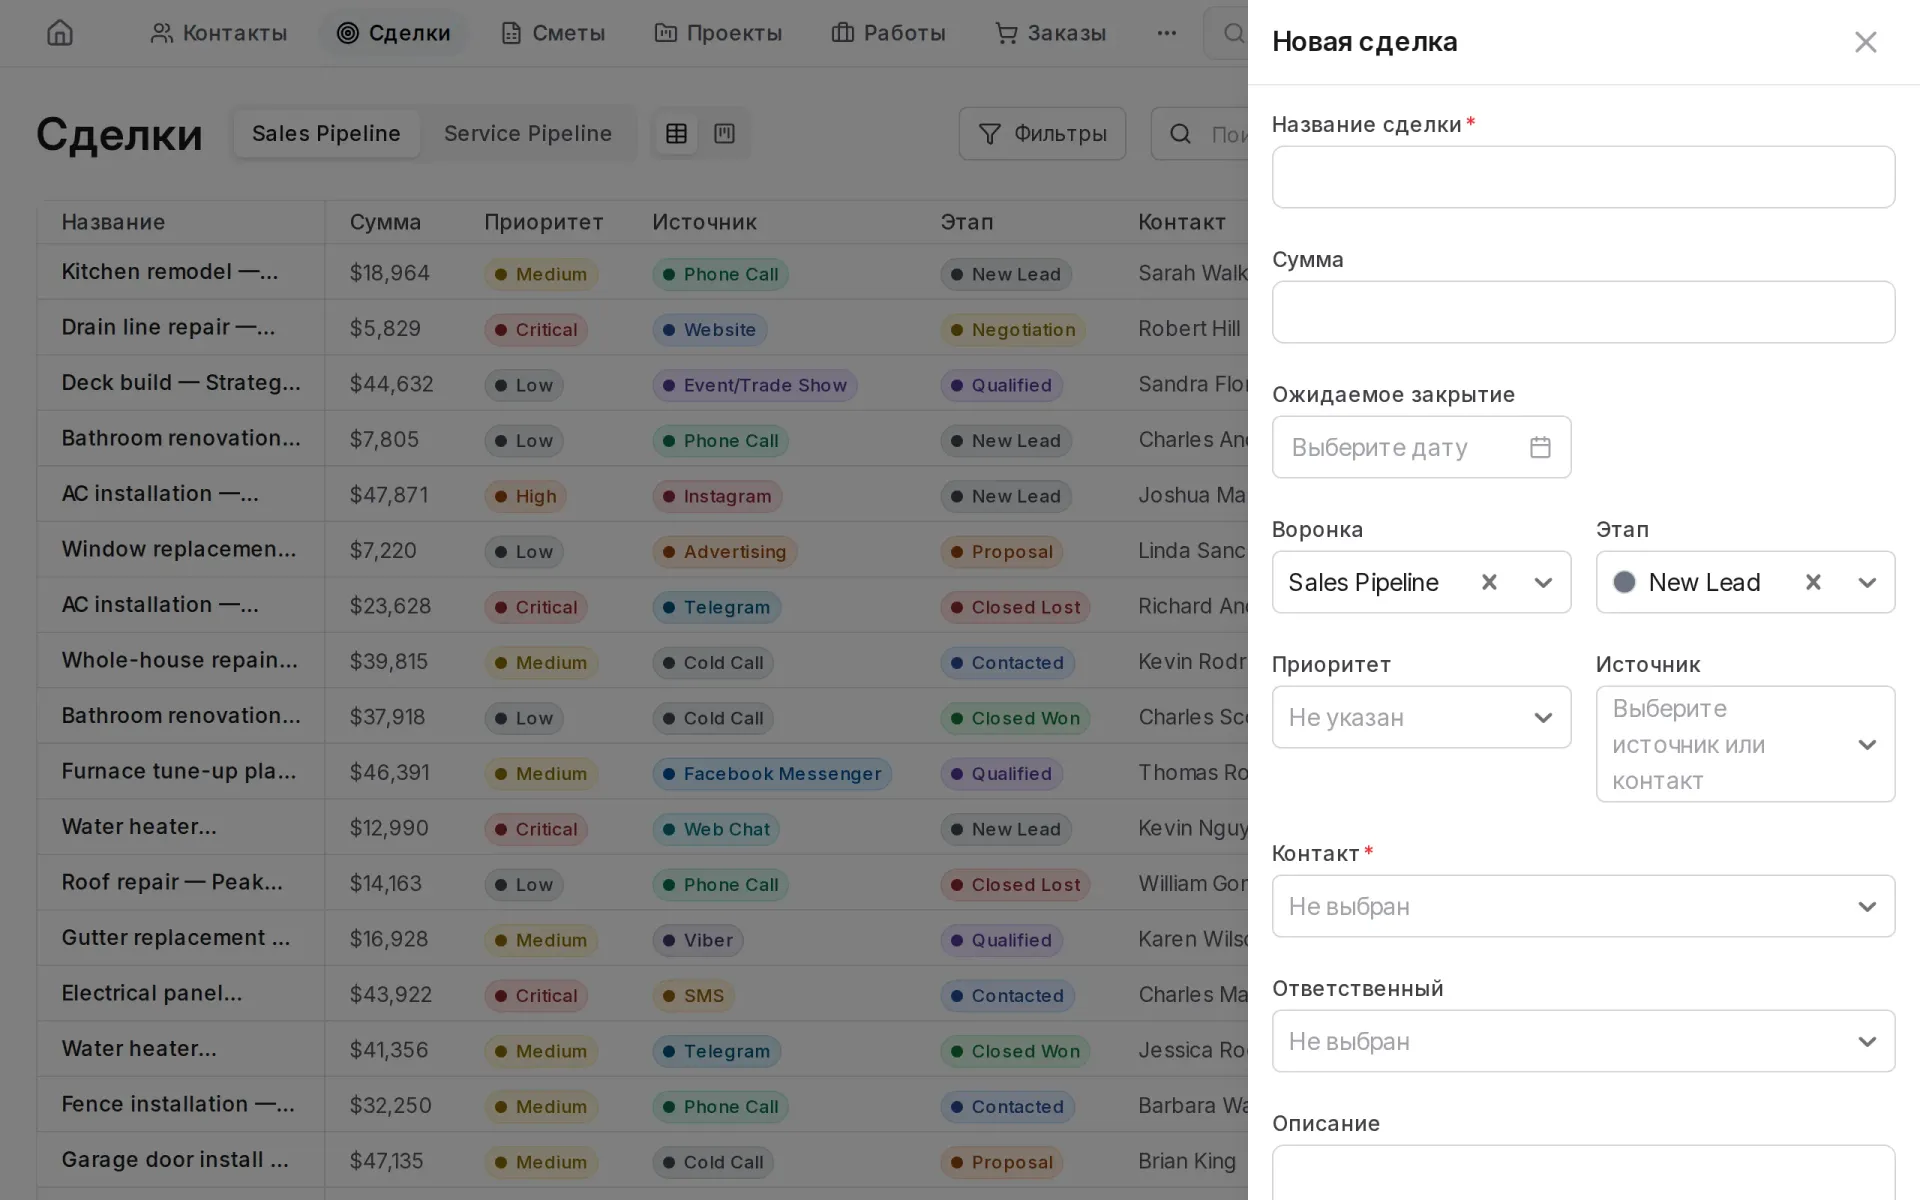1920x1200 pixels.
Task: Clear the New Lead stage selection
Action: click(1813, 582)
